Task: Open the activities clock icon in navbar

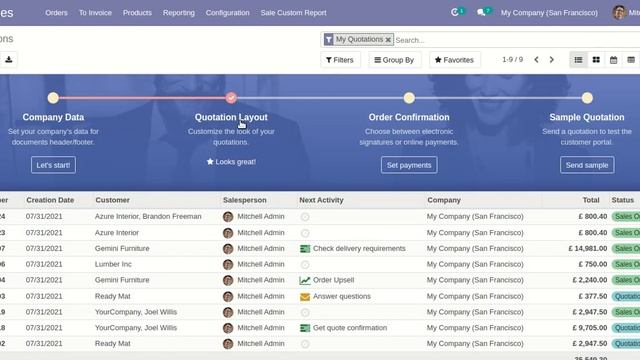Action: point(455,12)
